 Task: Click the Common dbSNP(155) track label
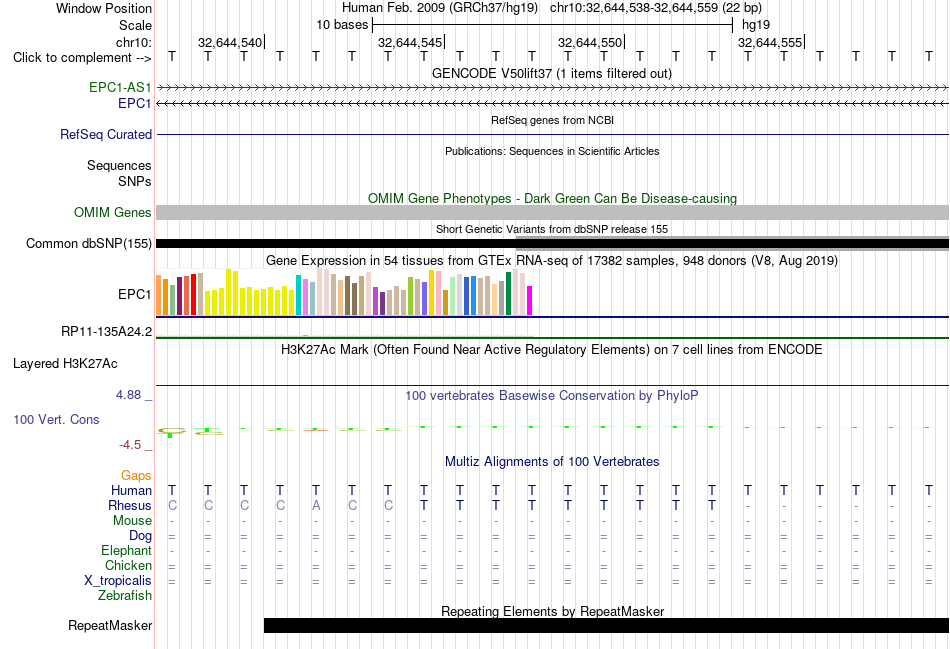tap(89, 244)
